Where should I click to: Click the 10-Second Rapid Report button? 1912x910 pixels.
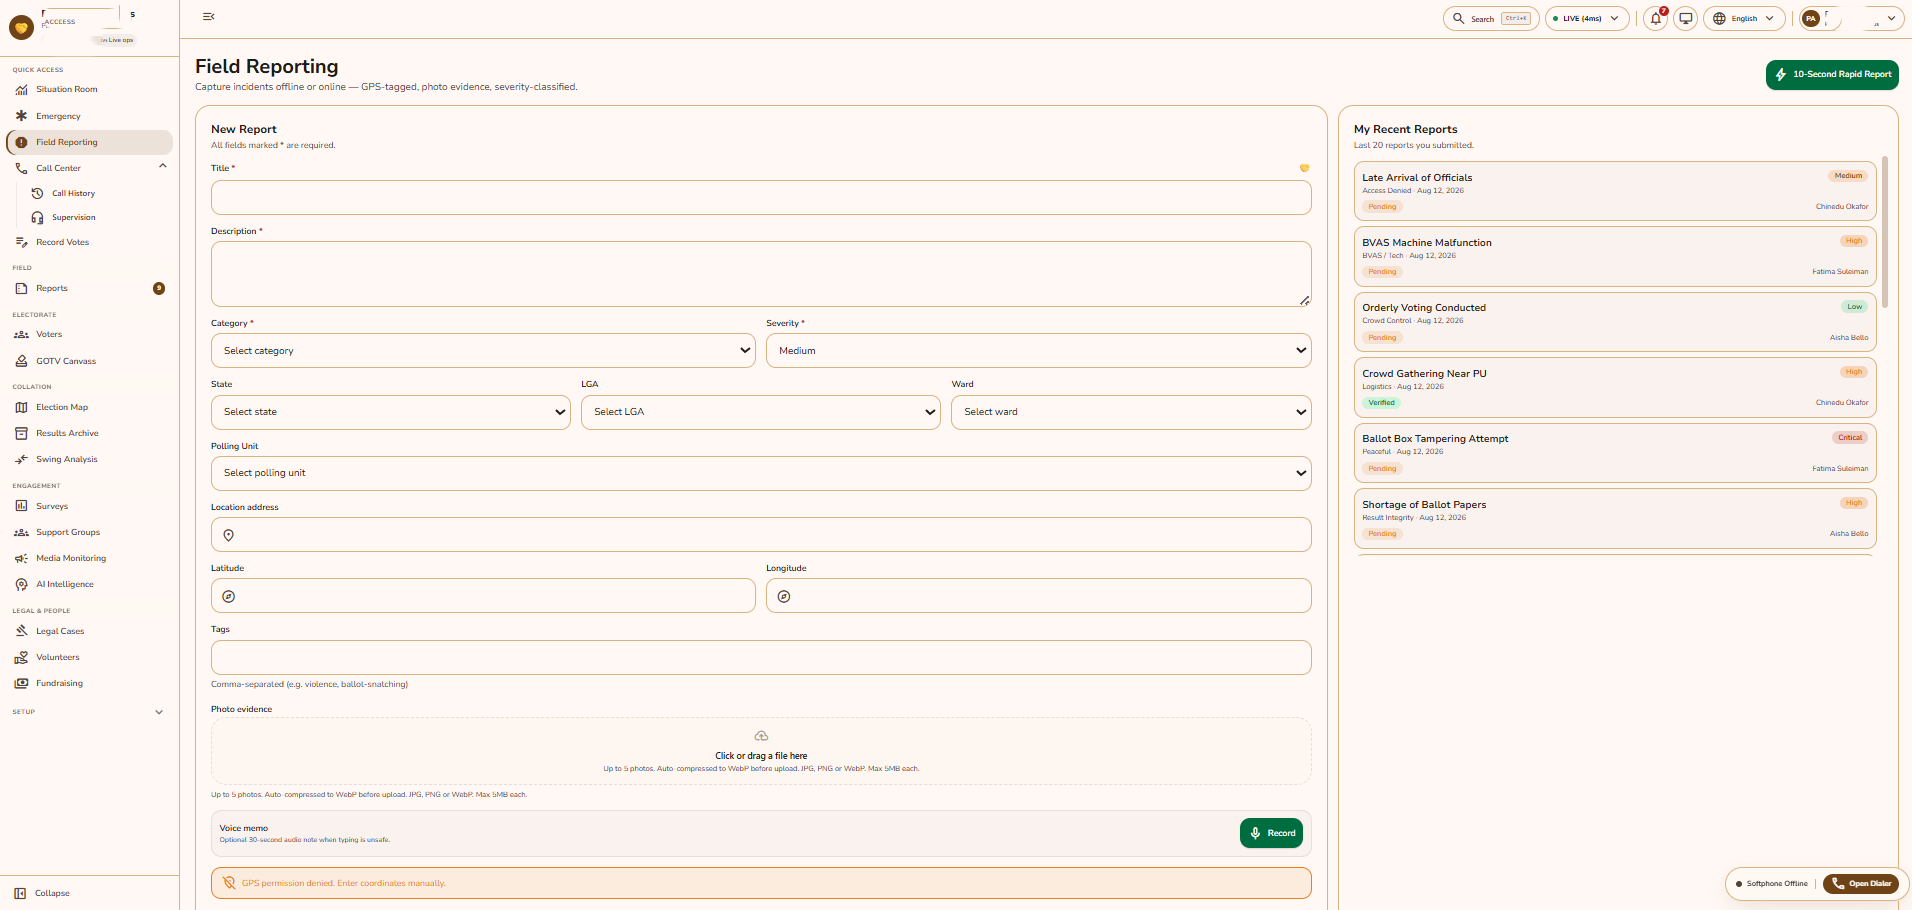[x=1832, y=75]
